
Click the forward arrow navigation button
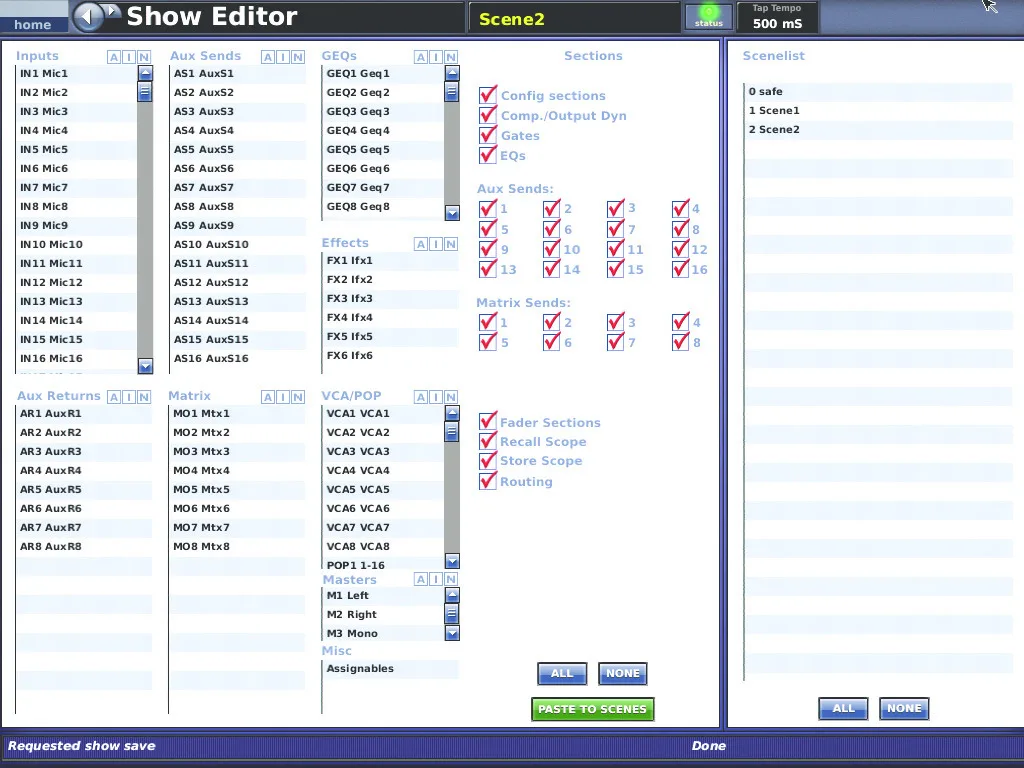tap(112, 11)
